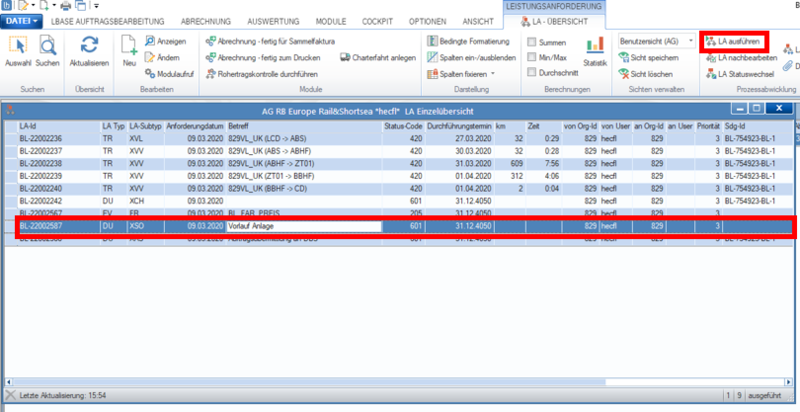Open the Suchen search tool

47,52
